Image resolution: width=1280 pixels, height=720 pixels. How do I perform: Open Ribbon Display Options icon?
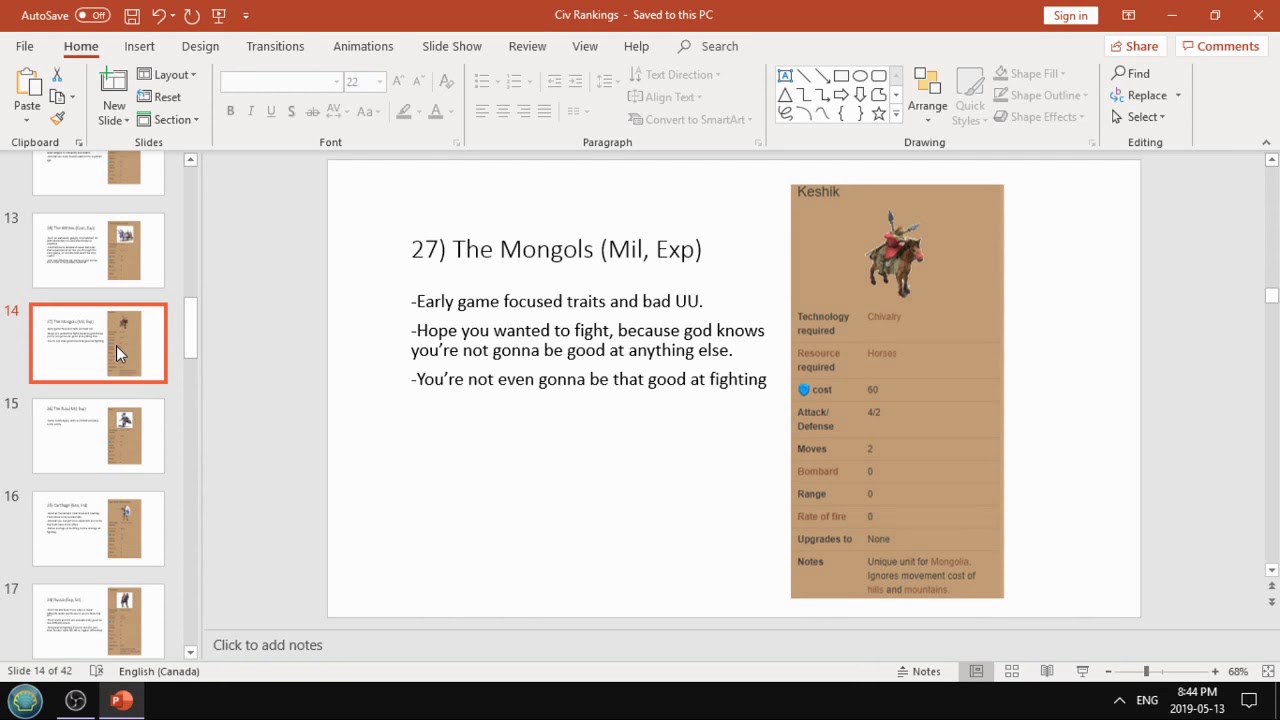pyautogui.click(x=1128, y=15)
